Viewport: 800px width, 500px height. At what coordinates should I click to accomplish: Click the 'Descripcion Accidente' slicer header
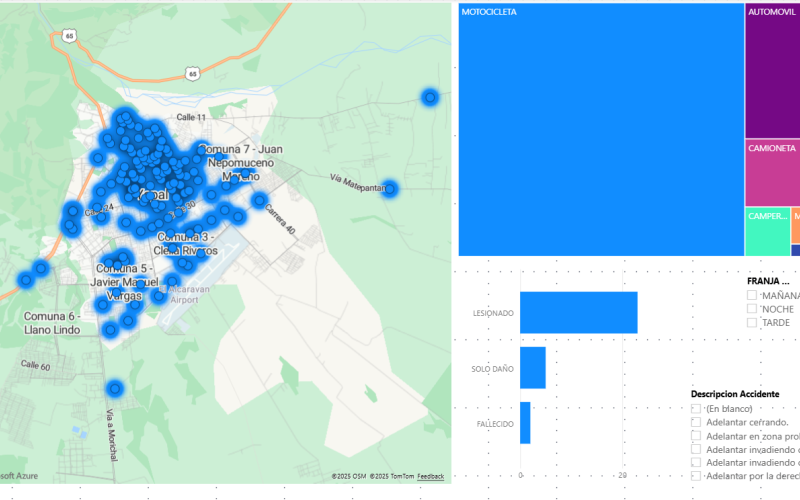[737, 394]
